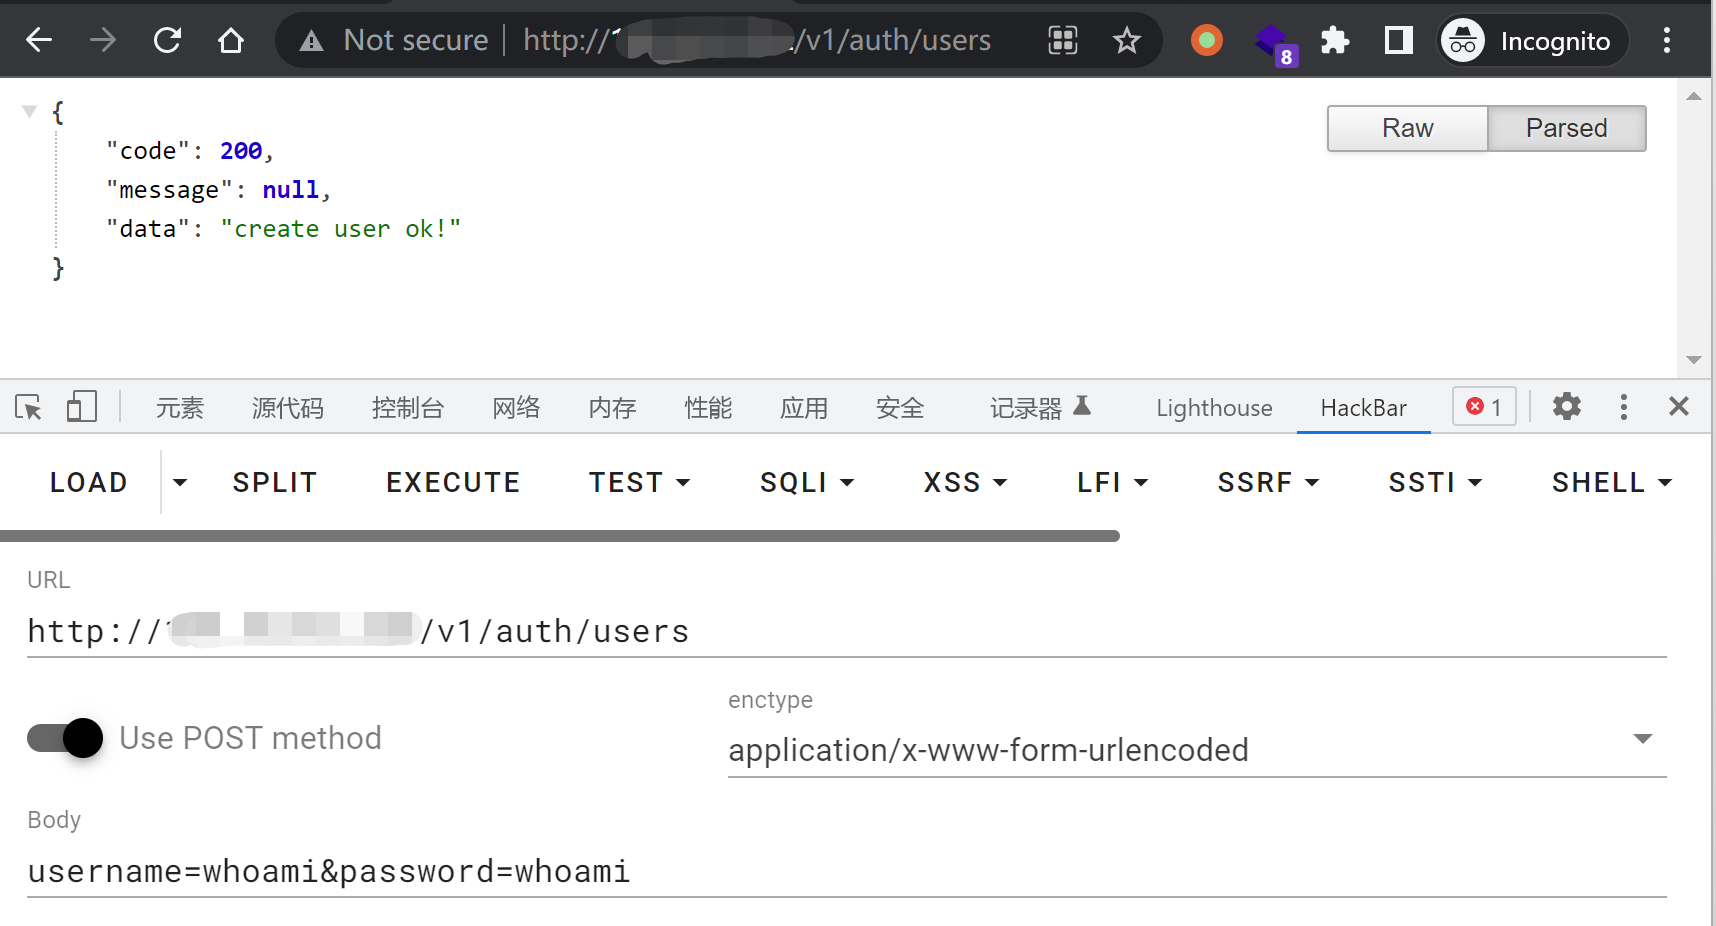
Task: Toggle the Use POST method switch
Action: click(x=66, y=738)
